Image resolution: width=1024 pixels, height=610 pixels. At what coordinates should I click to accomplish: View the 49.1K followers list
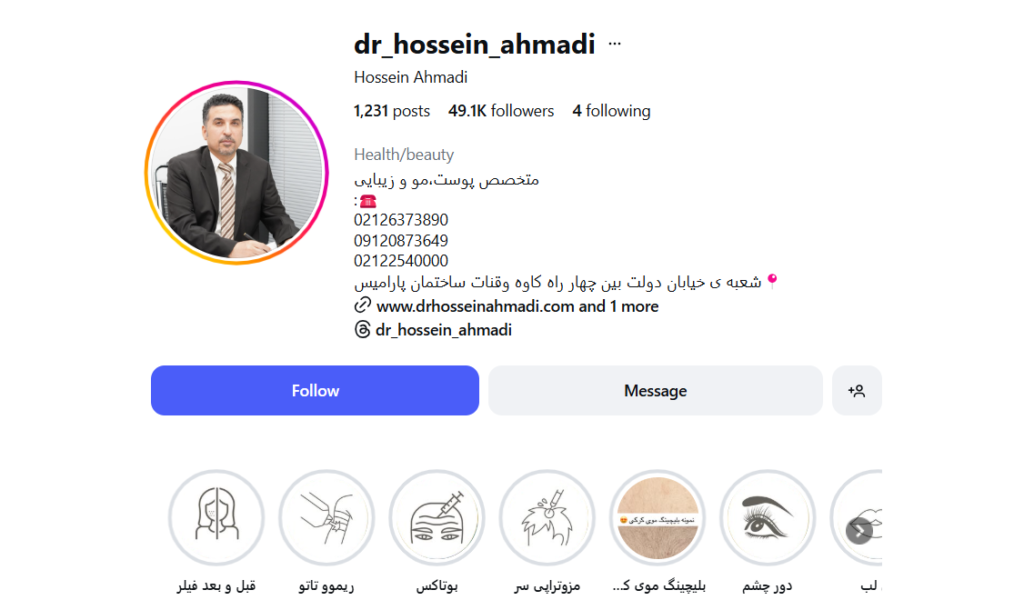click(x=501, y=111)
